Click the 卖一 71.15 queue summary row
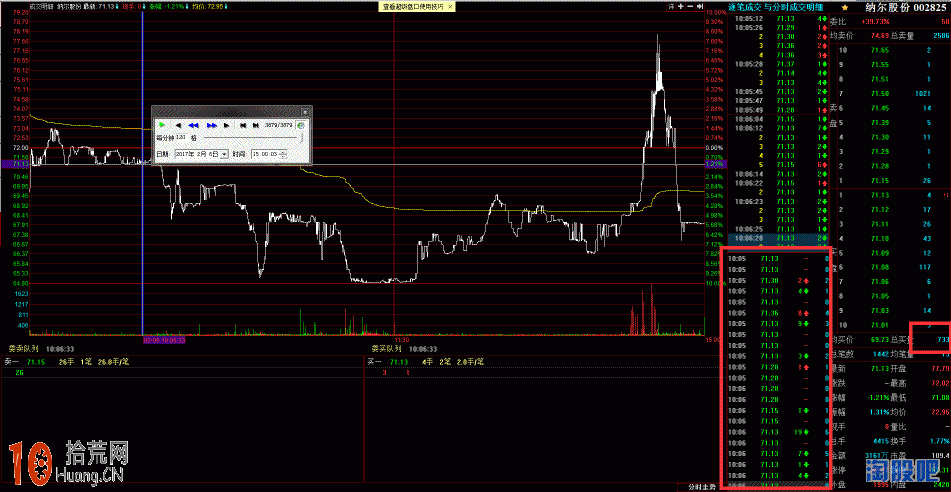This screenshot has width=951, height=492. coord(181,362)
